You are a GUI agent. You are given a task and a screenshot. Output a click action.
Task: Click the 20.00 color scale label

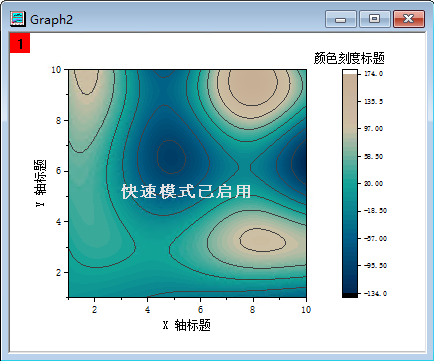373,184
